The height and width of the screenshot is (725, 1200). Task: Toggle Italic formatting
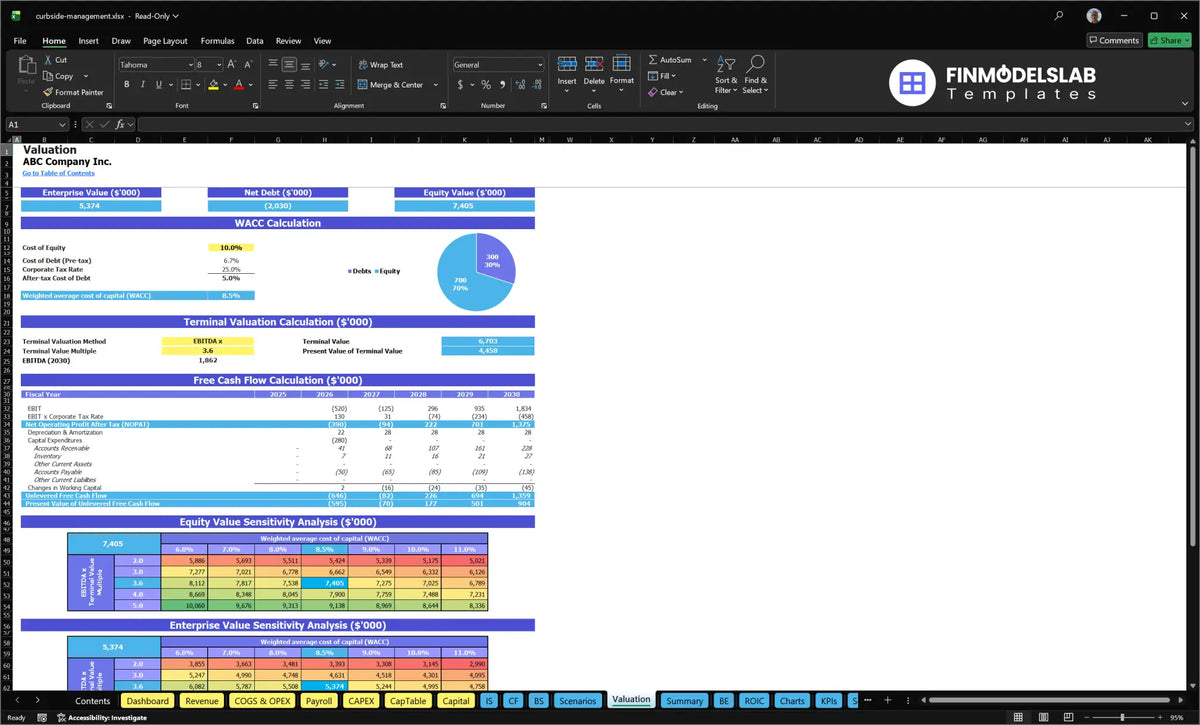pyautogui.click(x=143, y=85)
